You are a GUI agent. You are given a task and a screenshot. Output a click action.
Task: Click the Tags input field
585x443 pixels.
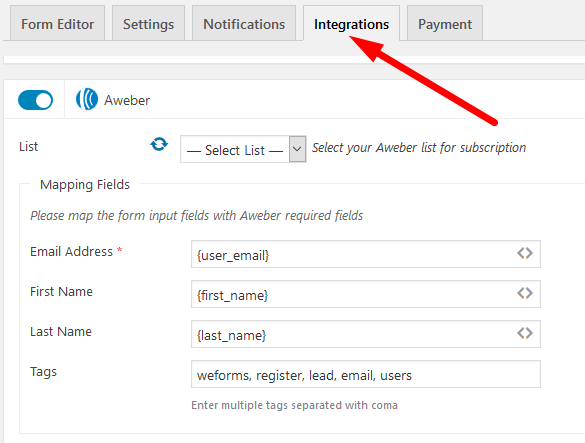366,374
